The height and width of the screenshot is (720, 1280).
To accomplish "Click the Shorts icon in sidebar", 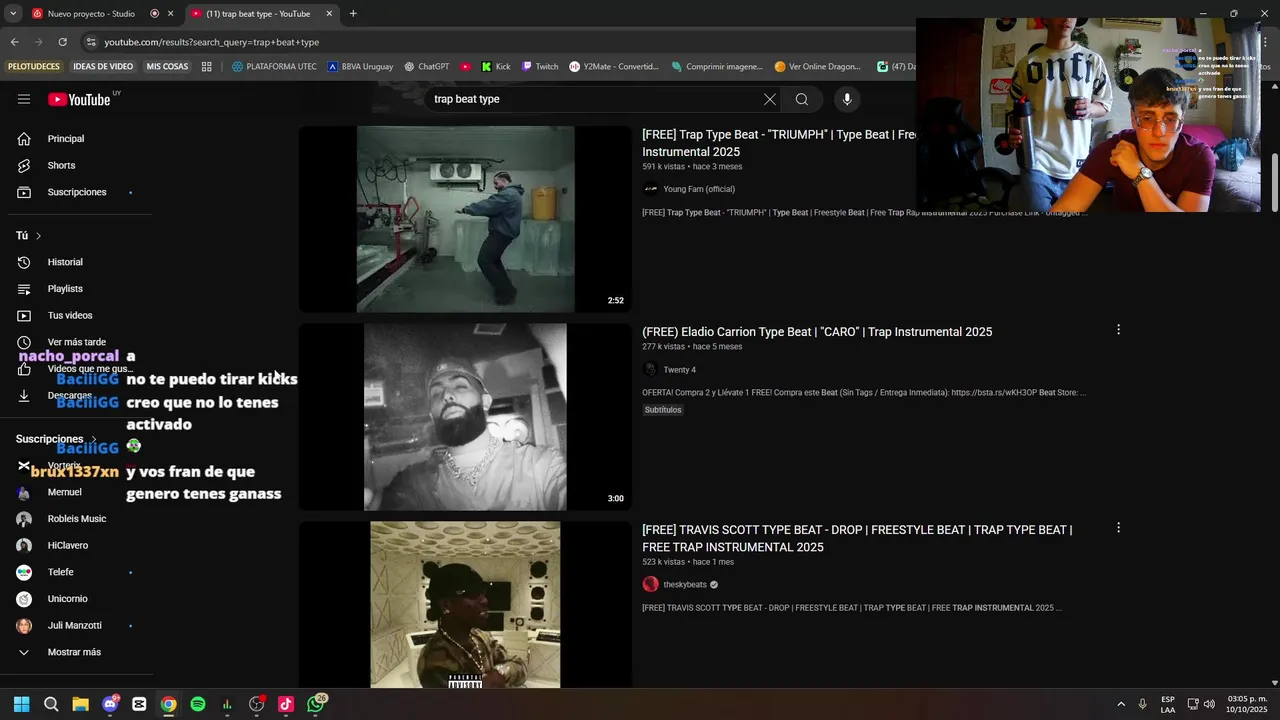I will (x=24, y=165).
